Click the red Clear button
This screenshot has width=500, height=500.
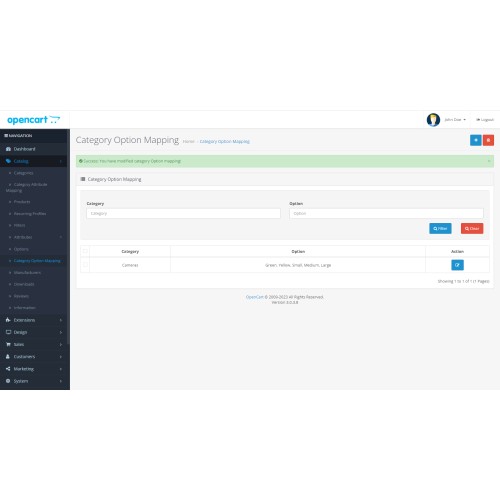point(472,228)
